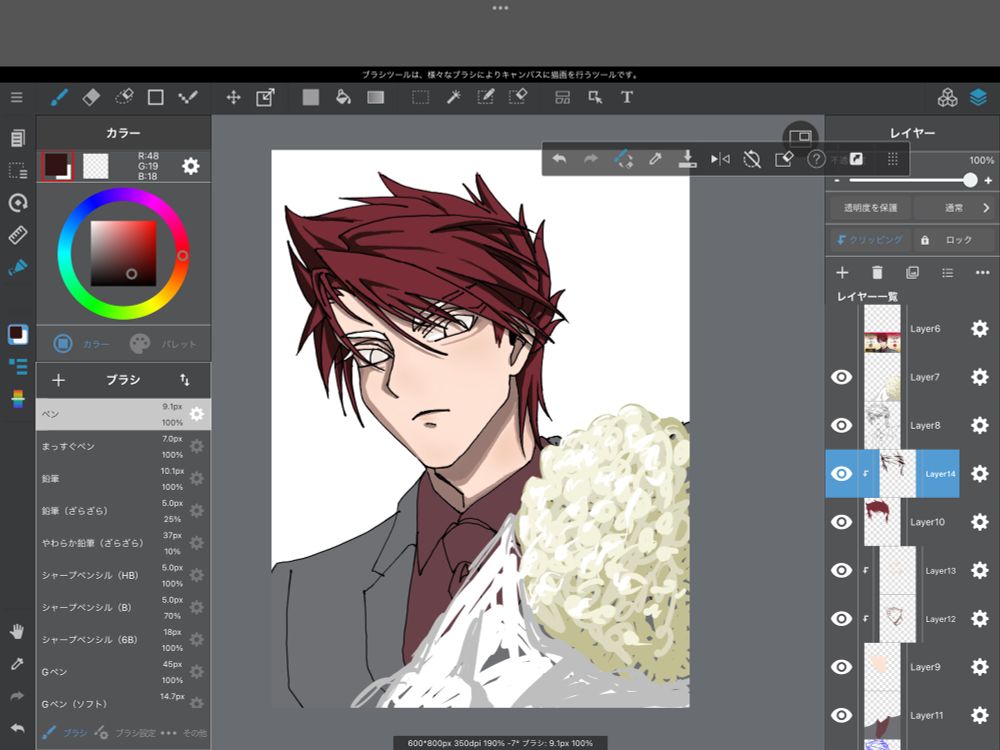Switch to the パレット tab
Screen dimensions: 1000x750
click(164, 344)
